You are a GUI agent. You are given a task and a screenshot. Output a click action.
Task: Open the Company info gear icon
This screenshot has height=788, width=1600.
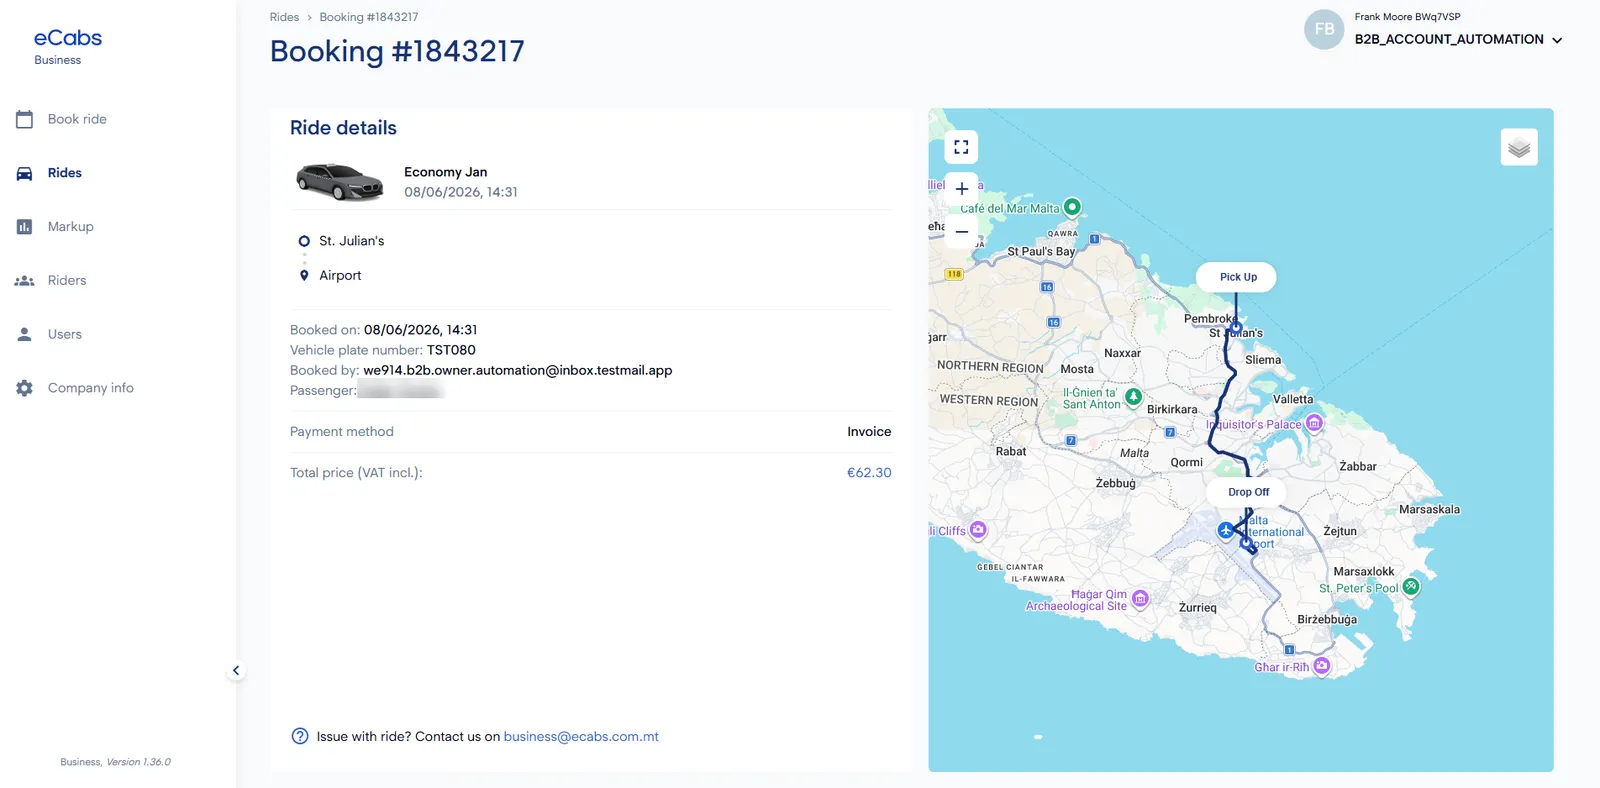pos(25,388)
